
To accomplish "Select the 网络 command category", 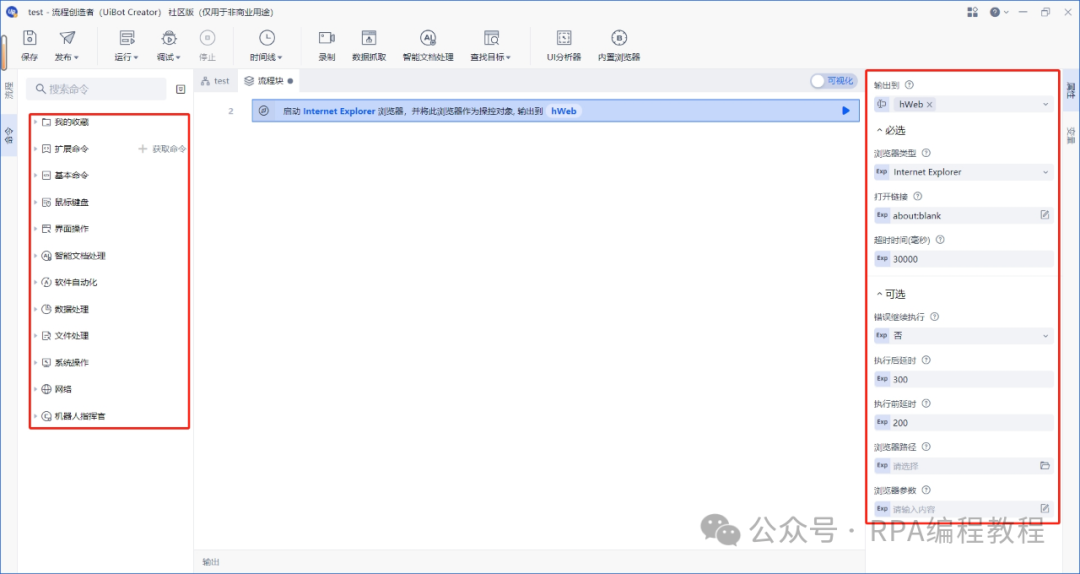I will (63, 389).
